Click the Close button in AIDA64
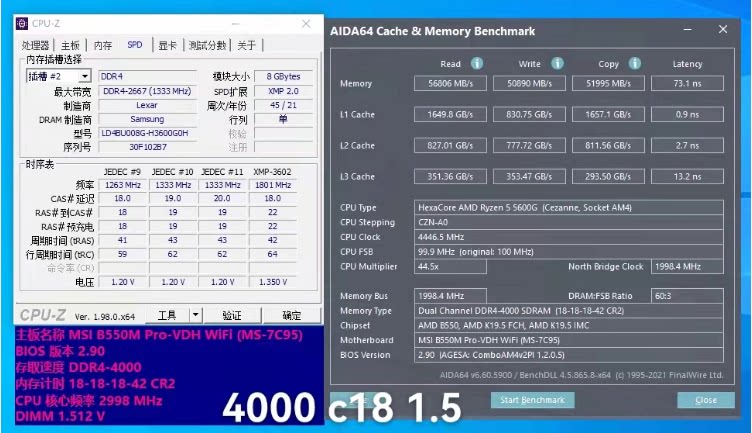Viewport: 752px width, 433px height. coord(706,400)
